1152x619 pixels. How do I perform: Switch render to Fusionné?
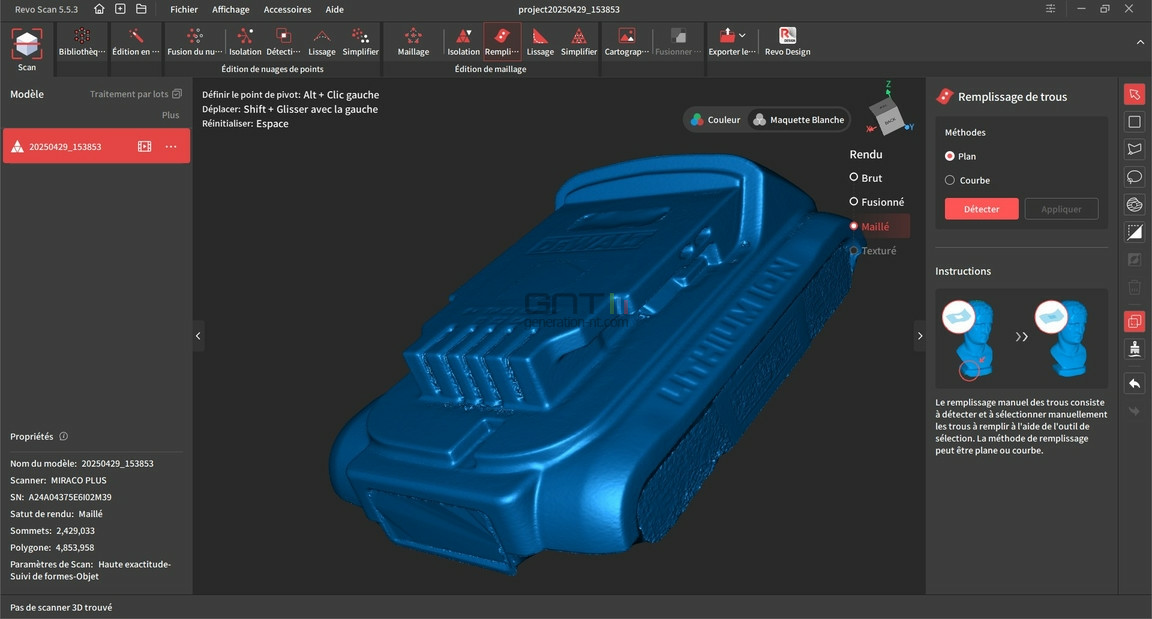(x=876, y=202)
